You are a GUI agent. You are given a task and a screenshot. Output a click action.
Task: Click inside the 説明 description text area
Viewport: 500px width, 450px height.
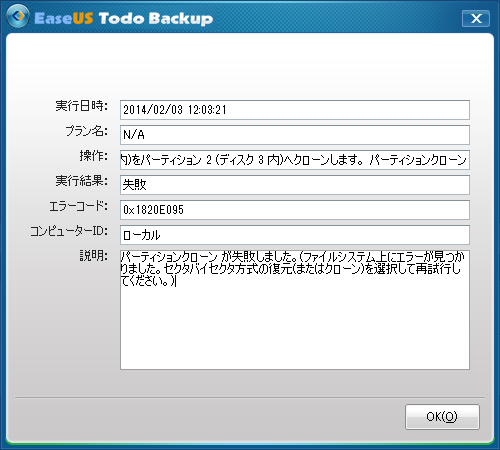tap(295, 310)
